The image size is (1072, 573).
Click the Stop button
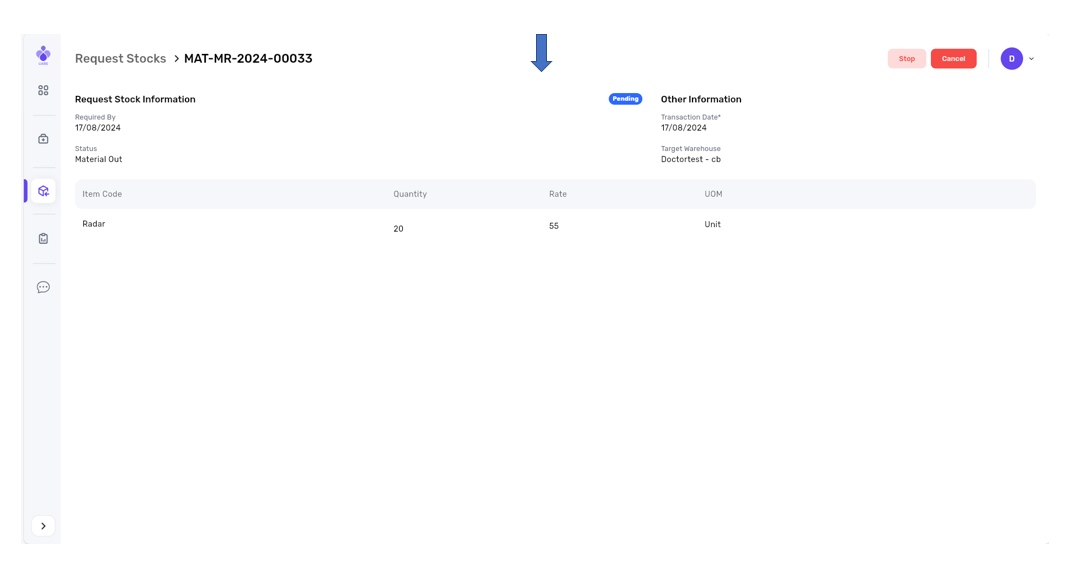click(x=906, y=59)
